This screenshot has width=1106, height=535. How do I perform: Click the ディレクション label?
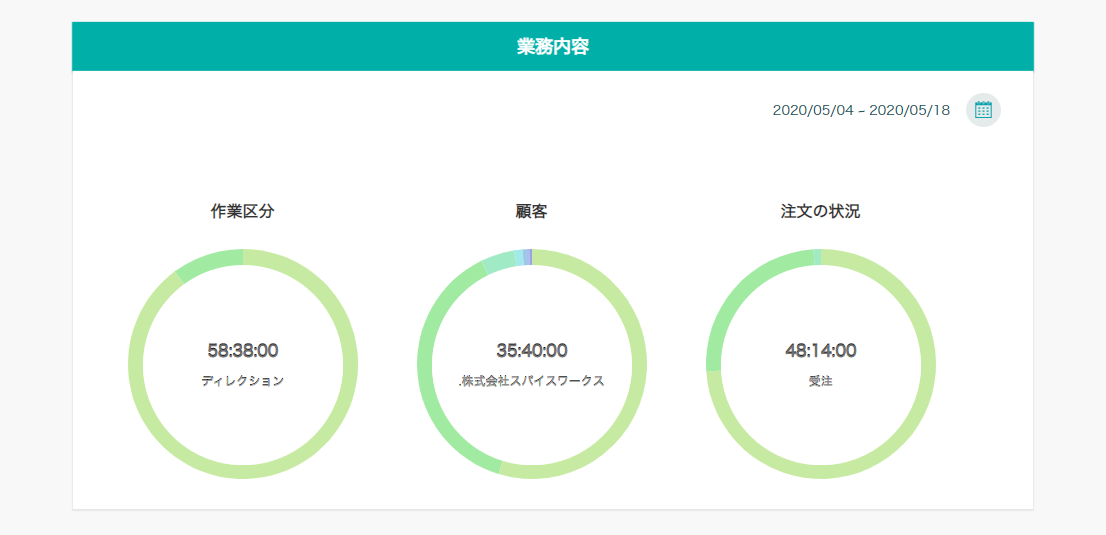click(x=243, y=380)
